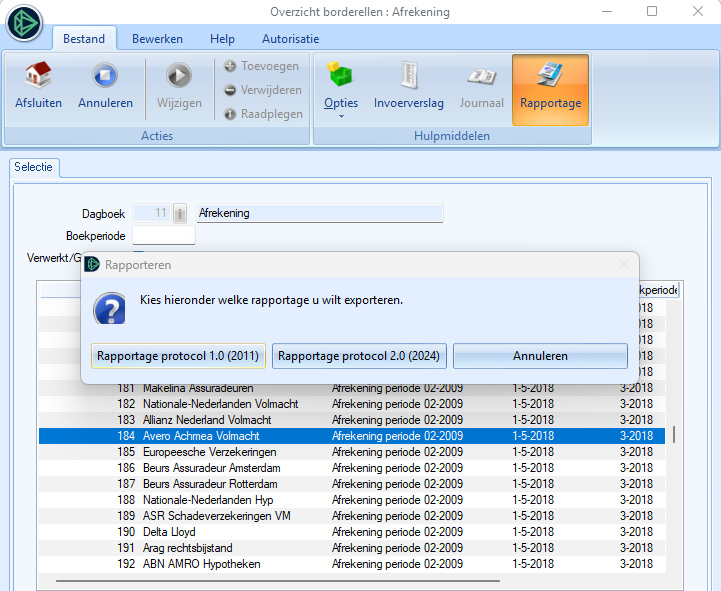
Task: Click the vertical scrollbar thumb of list
Action: 674,435
